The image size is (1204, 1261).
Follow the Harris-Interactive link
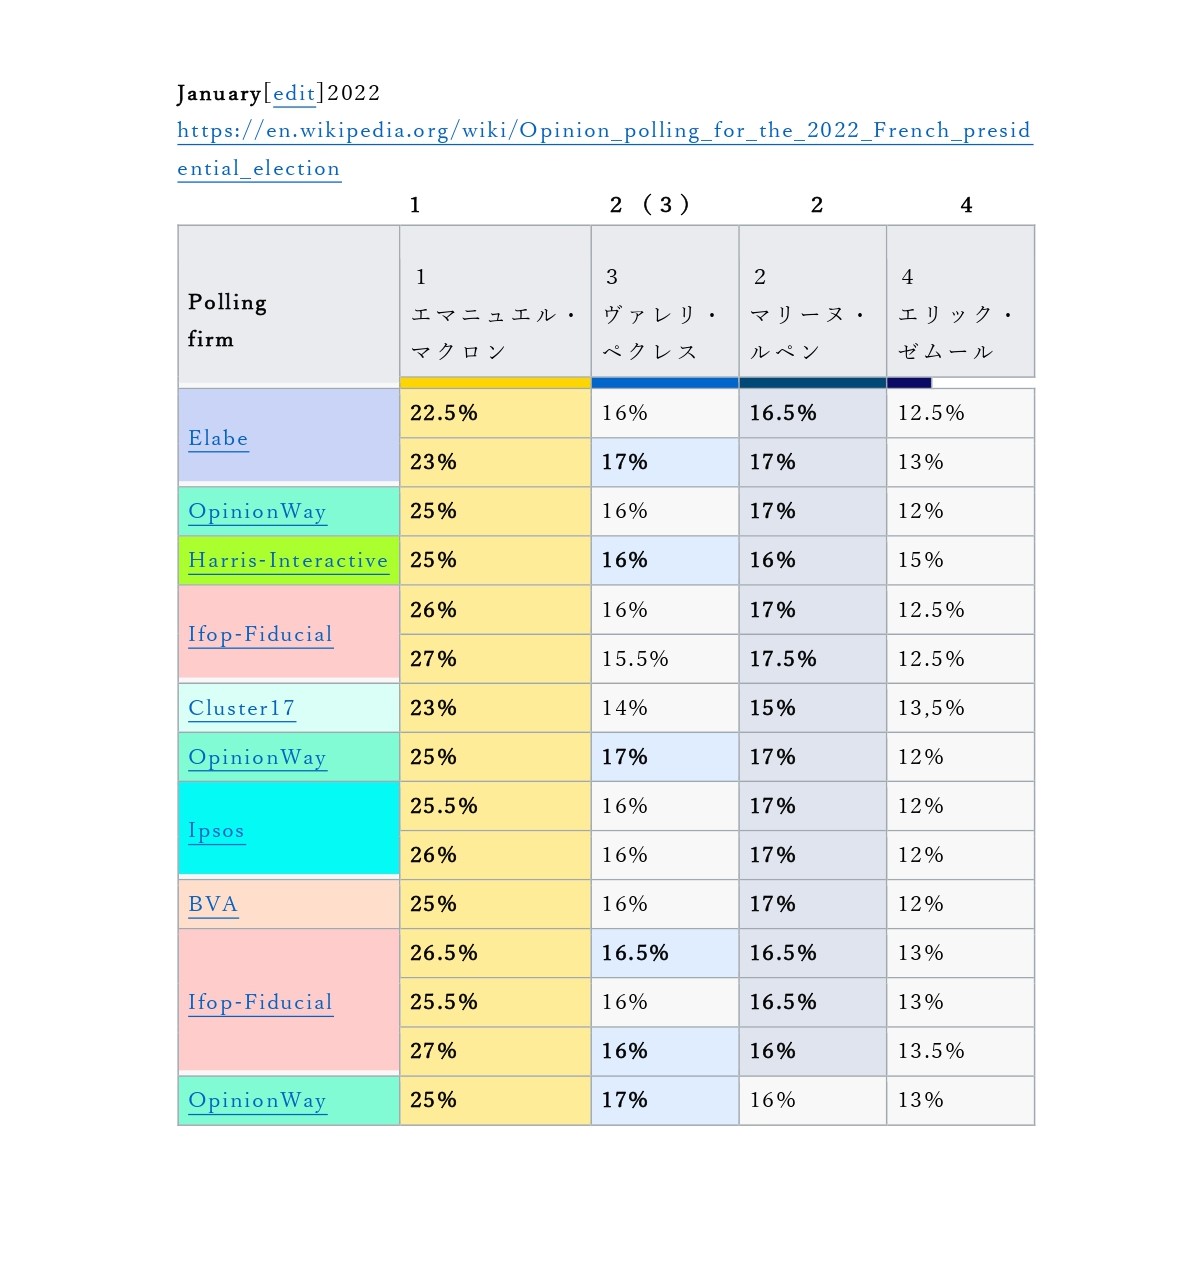click(288, 560)
